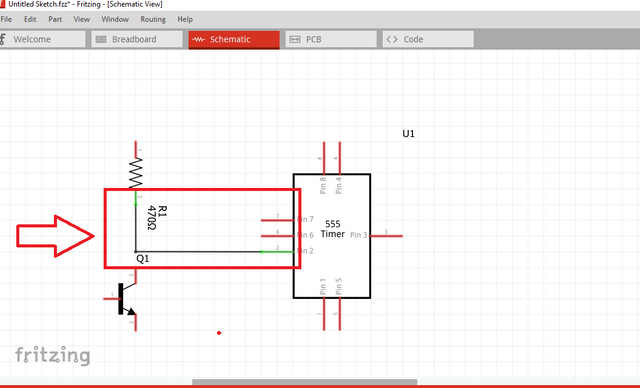Open the View menu
640x388 pixels.
(82, 19)
